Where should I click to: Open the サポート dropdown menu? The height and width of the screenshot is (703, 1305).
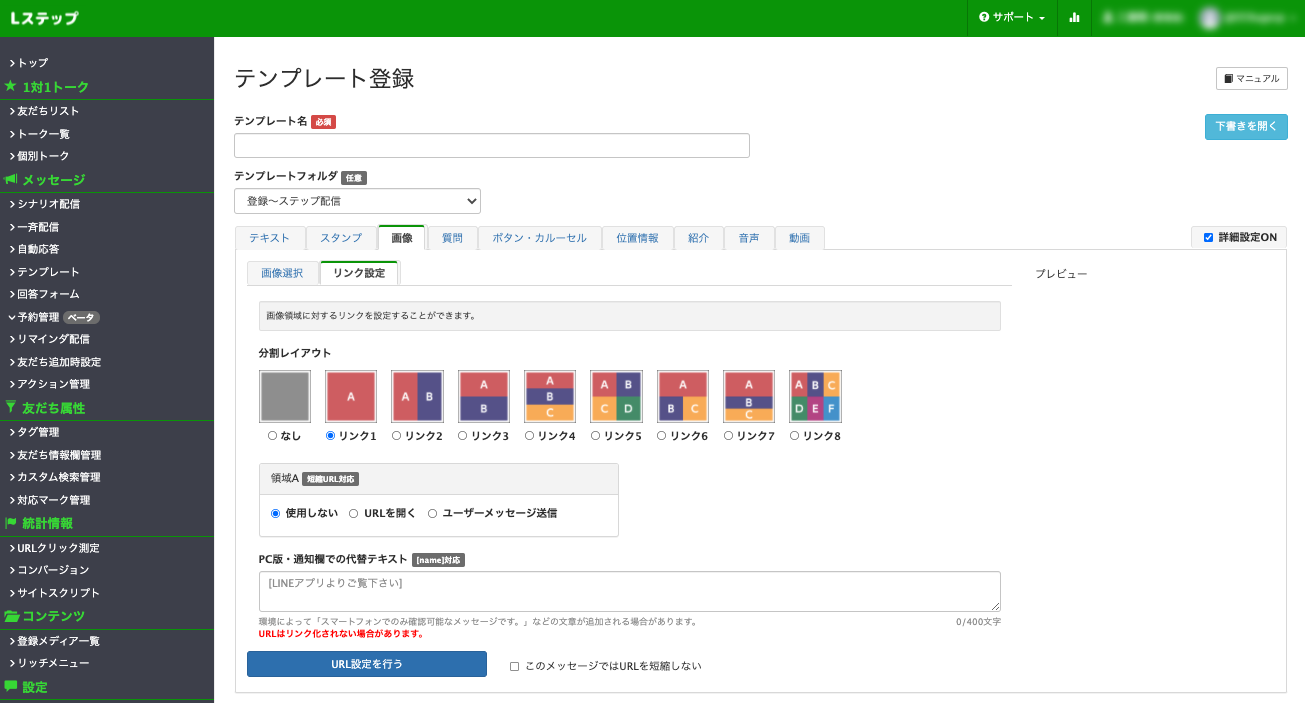1012,18
